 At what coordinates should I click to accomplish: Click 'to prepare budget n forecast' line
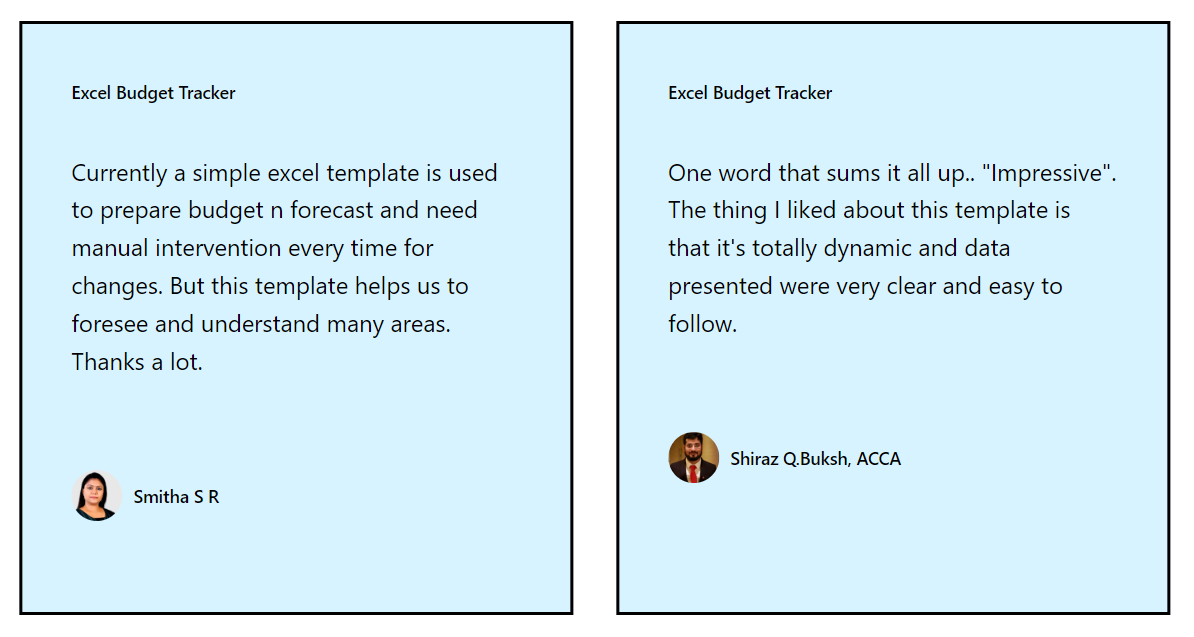274,210
